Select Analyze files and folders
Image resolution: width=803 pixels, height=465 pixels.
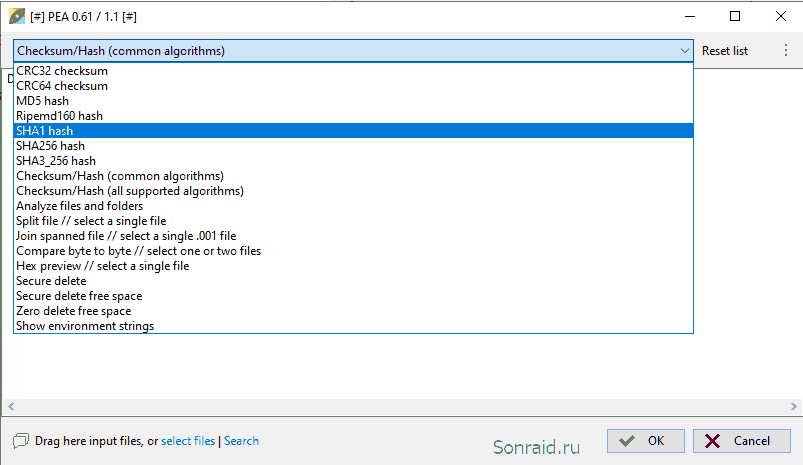click(x=353, y=206)
